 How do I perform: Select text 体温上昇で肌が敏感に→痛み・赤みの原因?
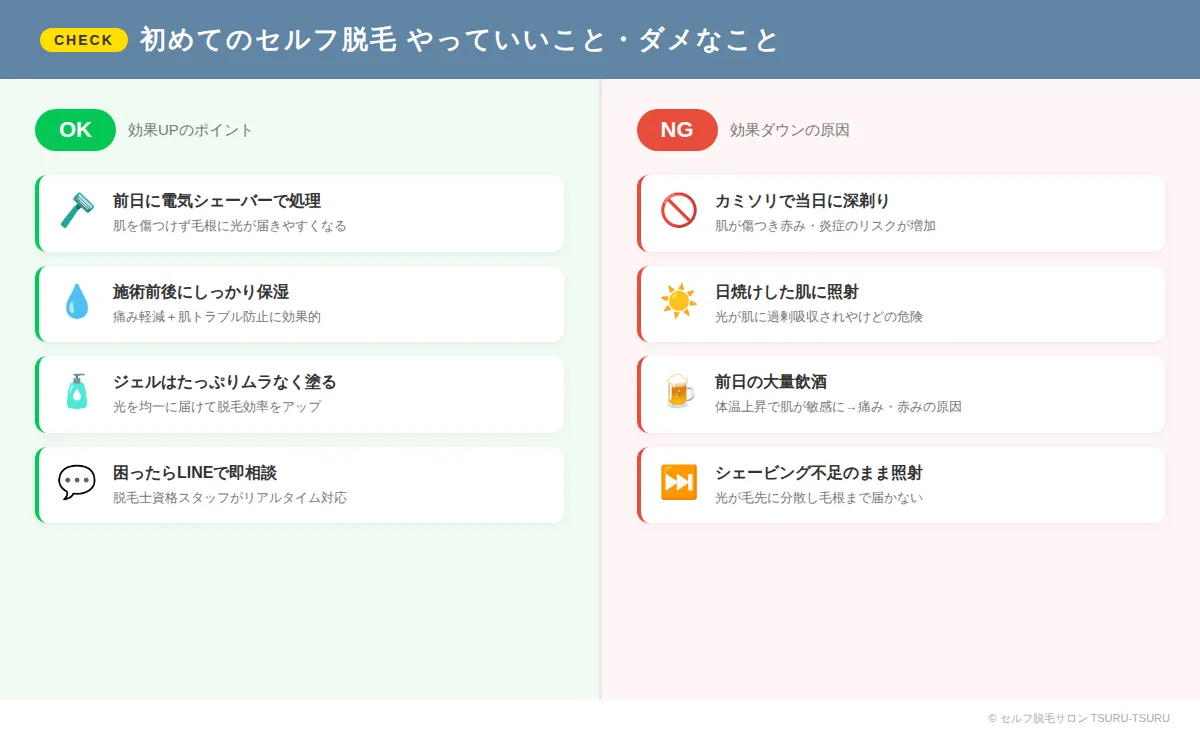838,407
